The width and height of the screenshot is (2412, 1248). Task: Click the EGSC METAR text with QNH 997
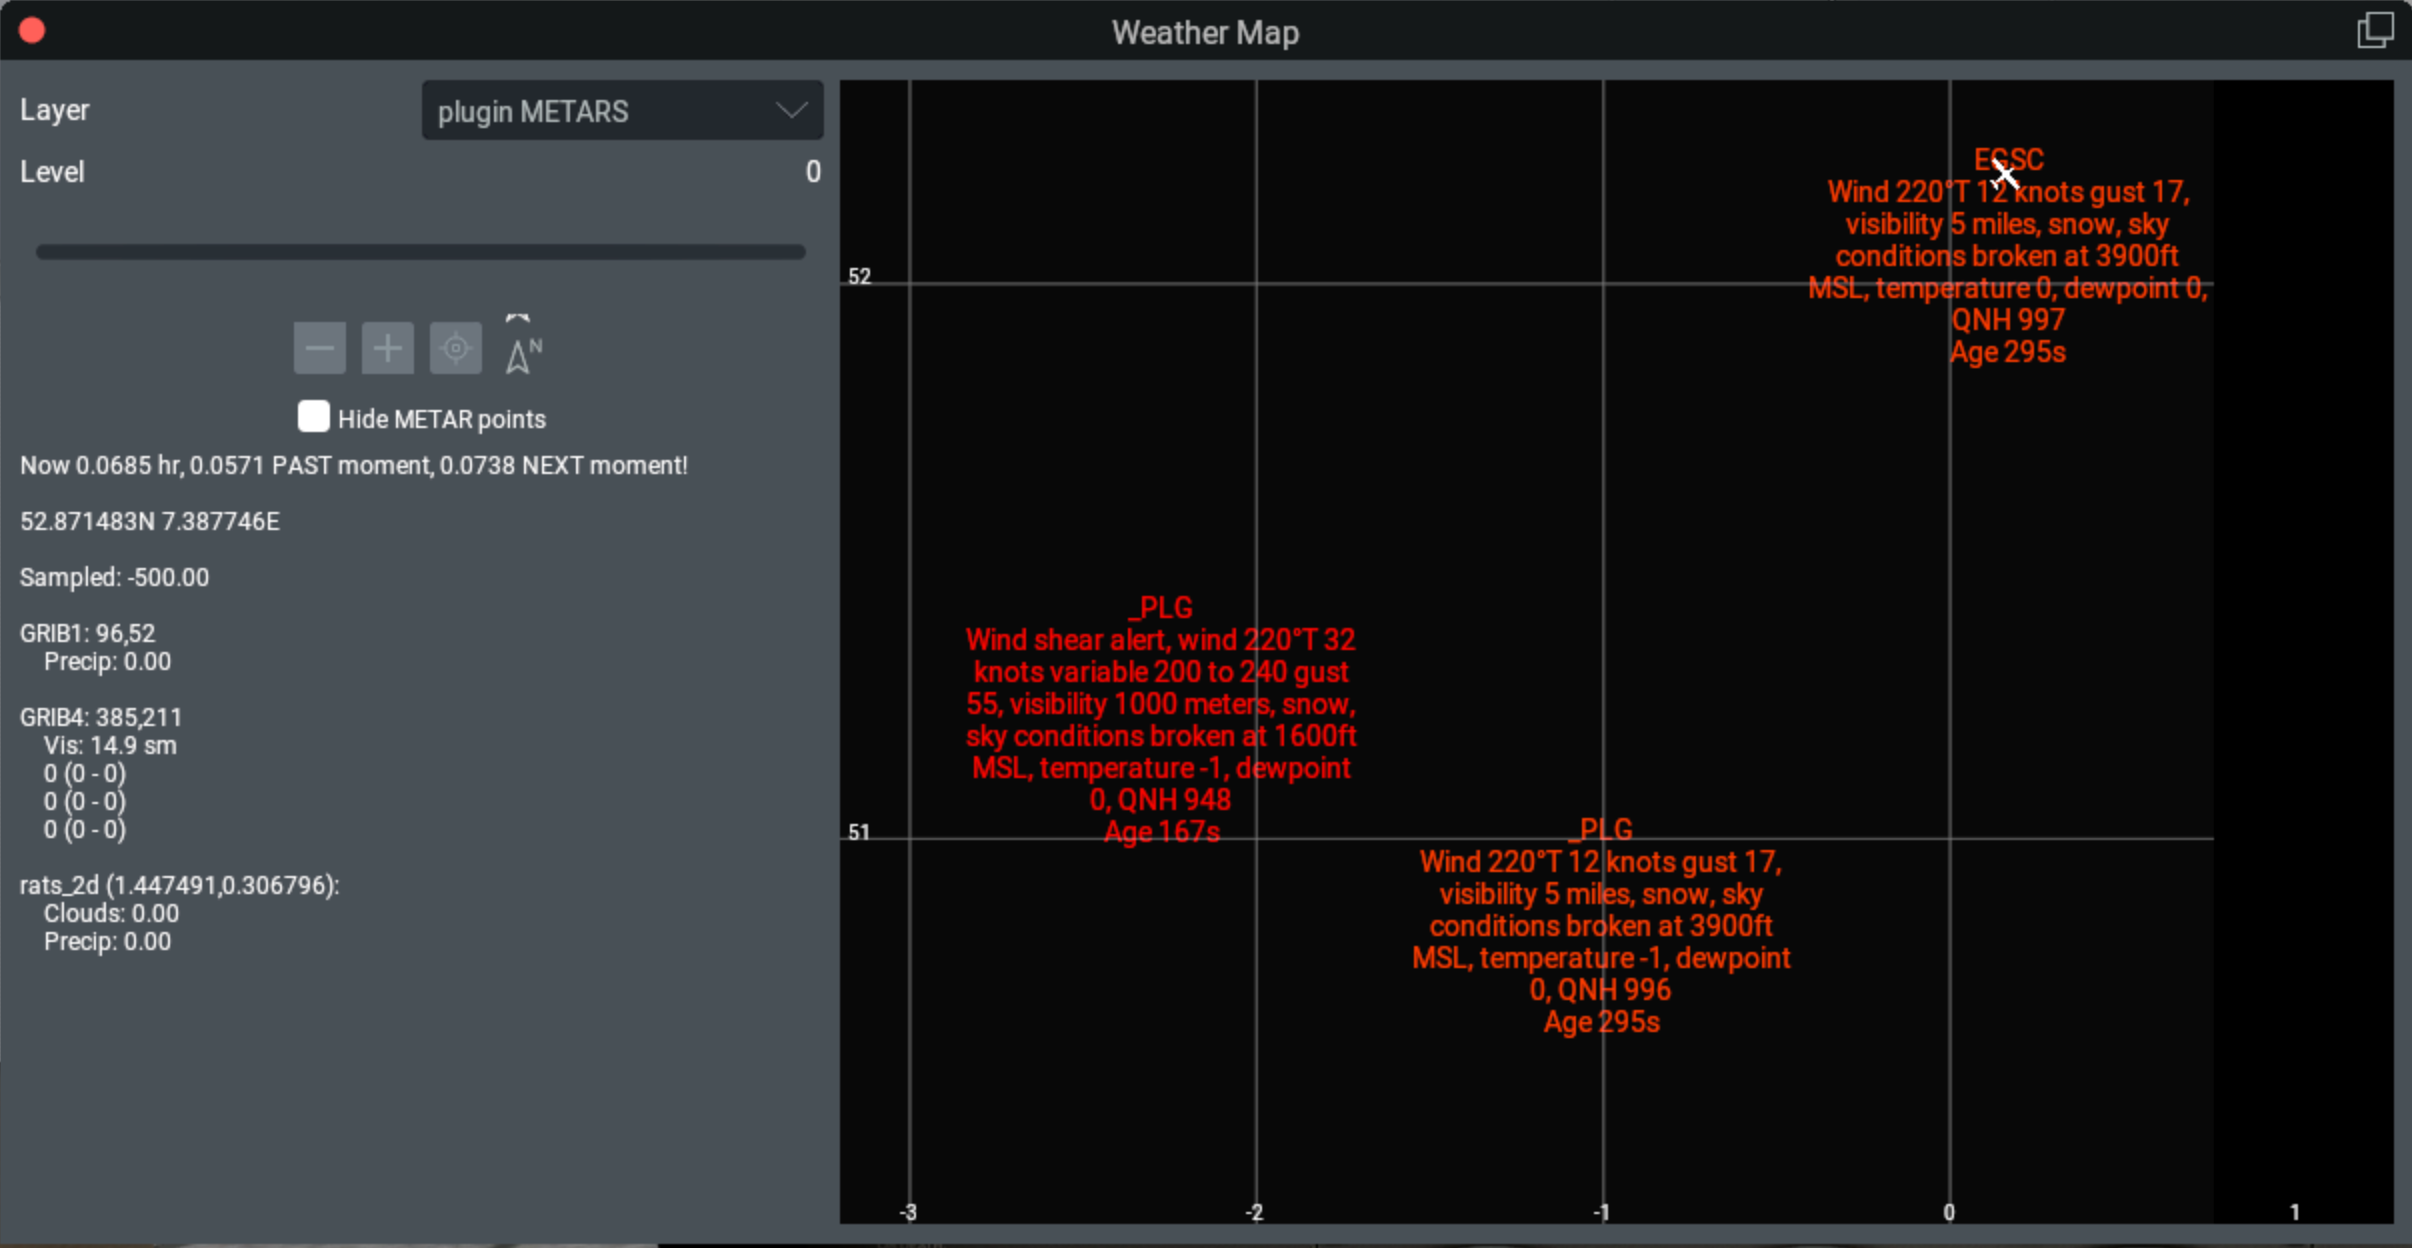pyautogui.click(x=2007, y=256)
